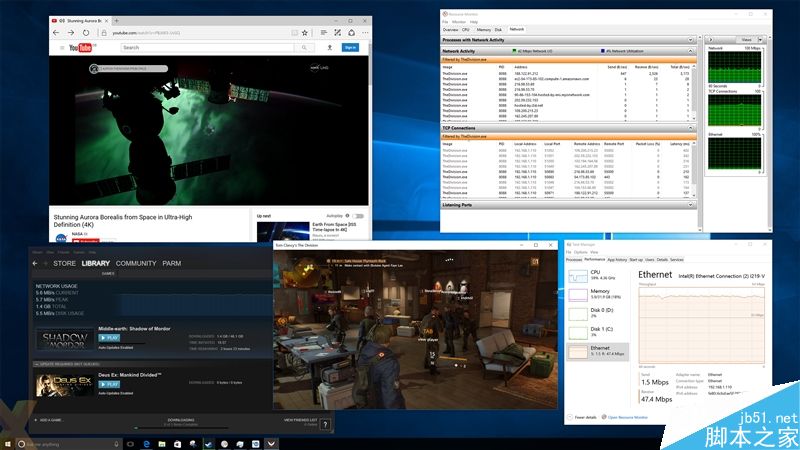
Task: Go forward in the Edge browser
Action: click(x=71, y=33)
